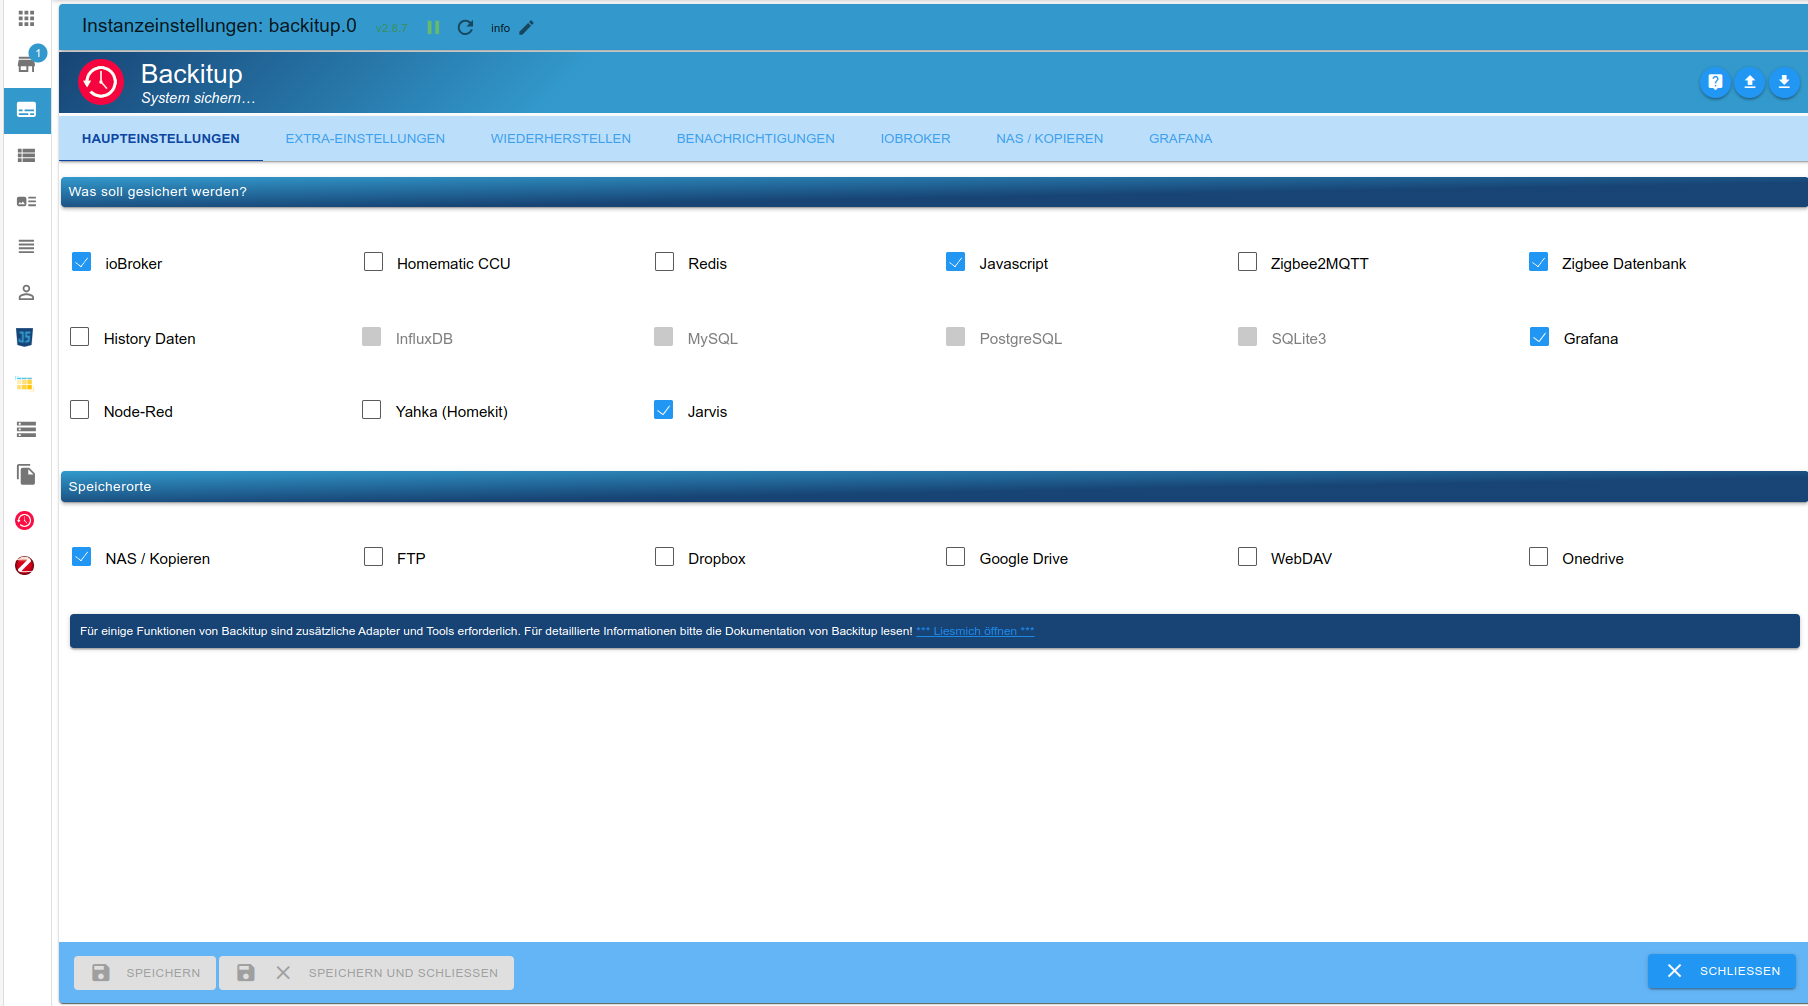Click Speichern und Schliessen button
This screenshot has height=1006, width=1808.
coord(367,973)
